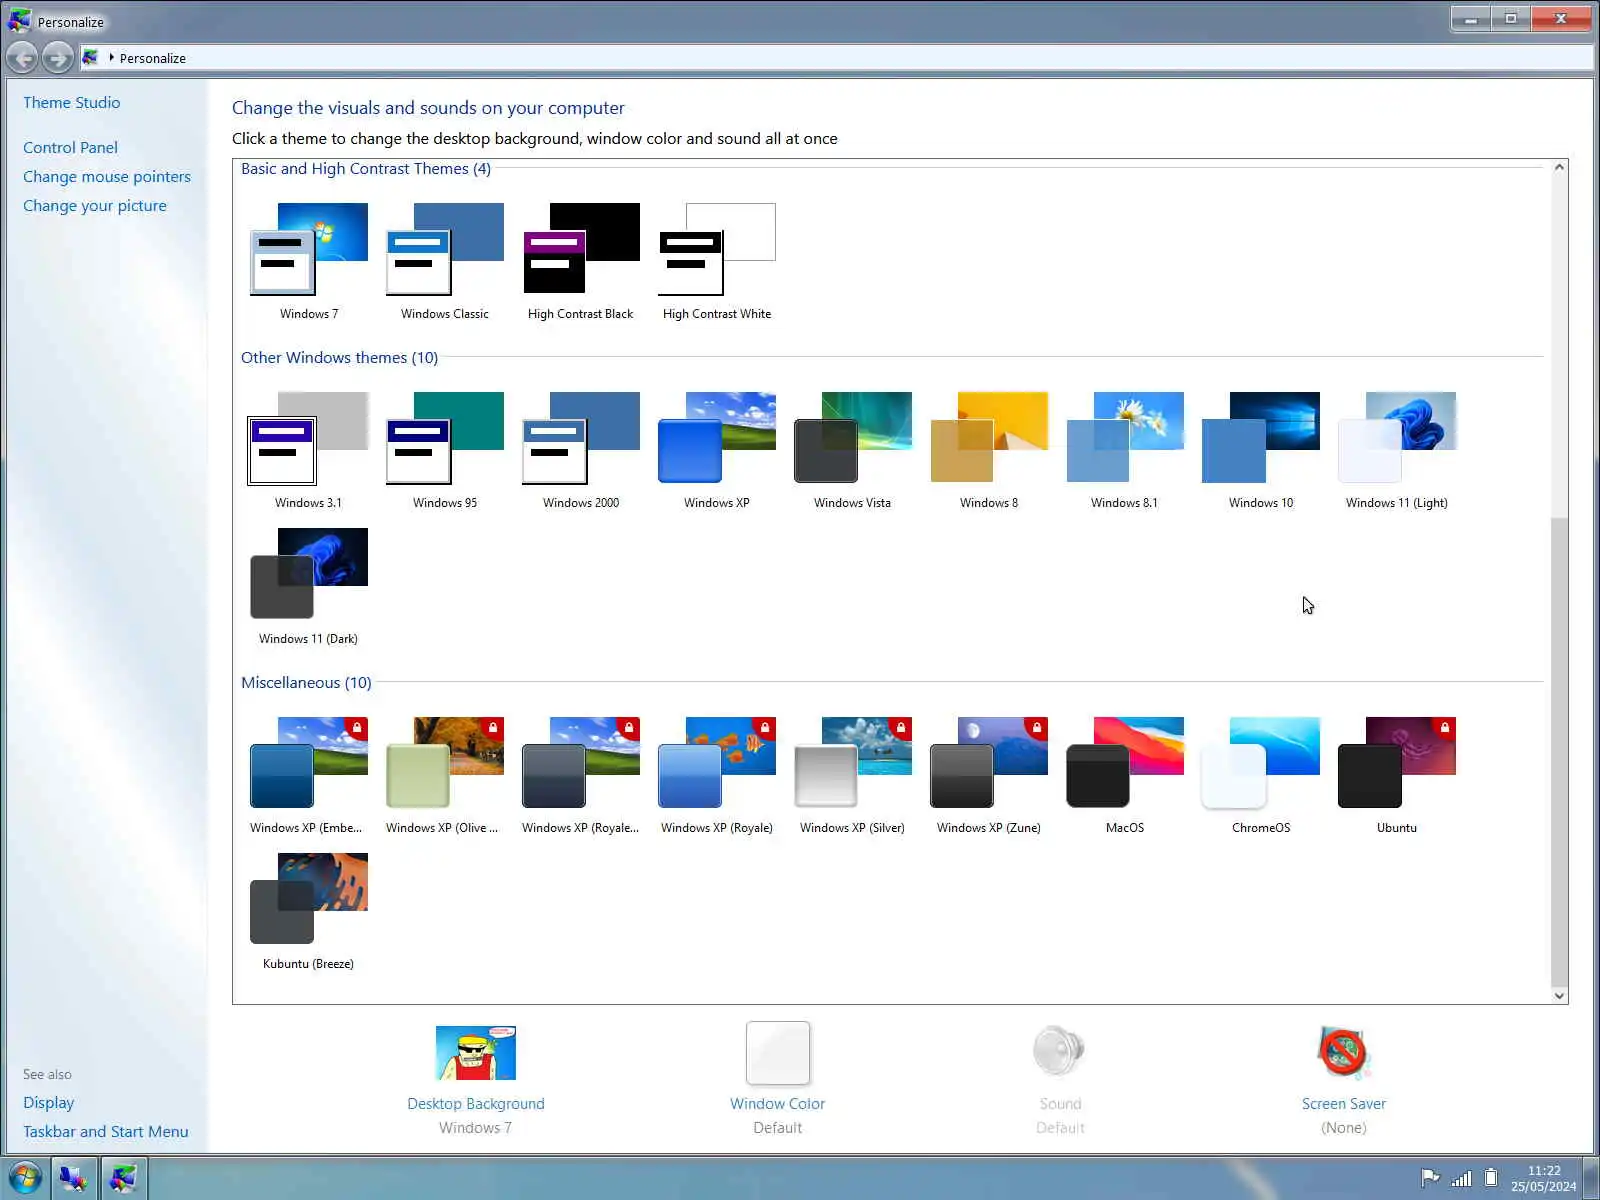Click the Personalize taskbar button
The image size is (1600, 1200).
coord(123,1178)
